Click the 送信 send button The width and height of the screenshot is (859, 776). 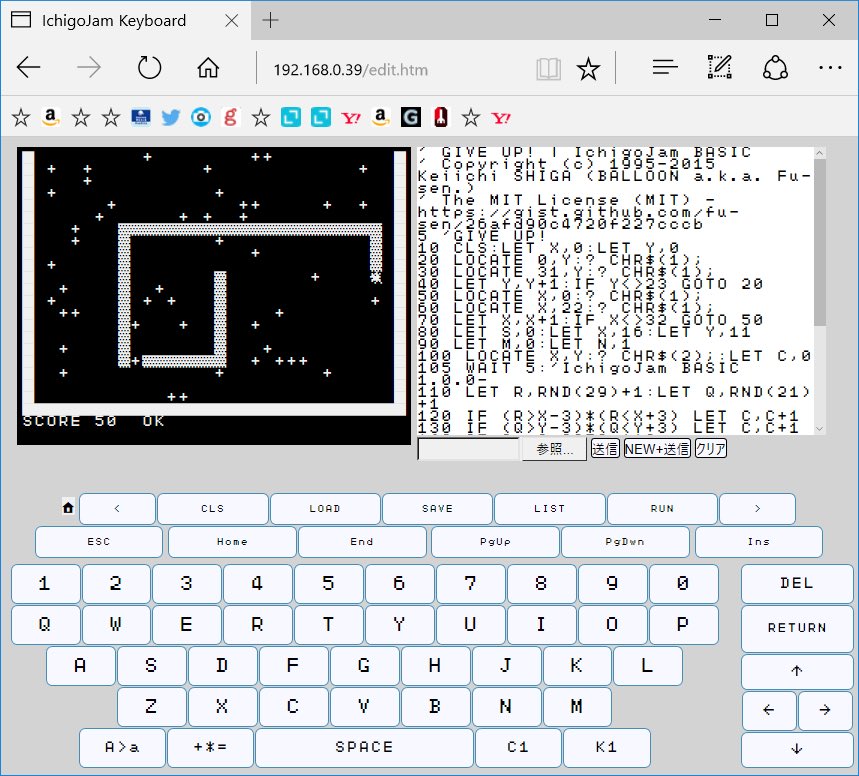[605, 449]
